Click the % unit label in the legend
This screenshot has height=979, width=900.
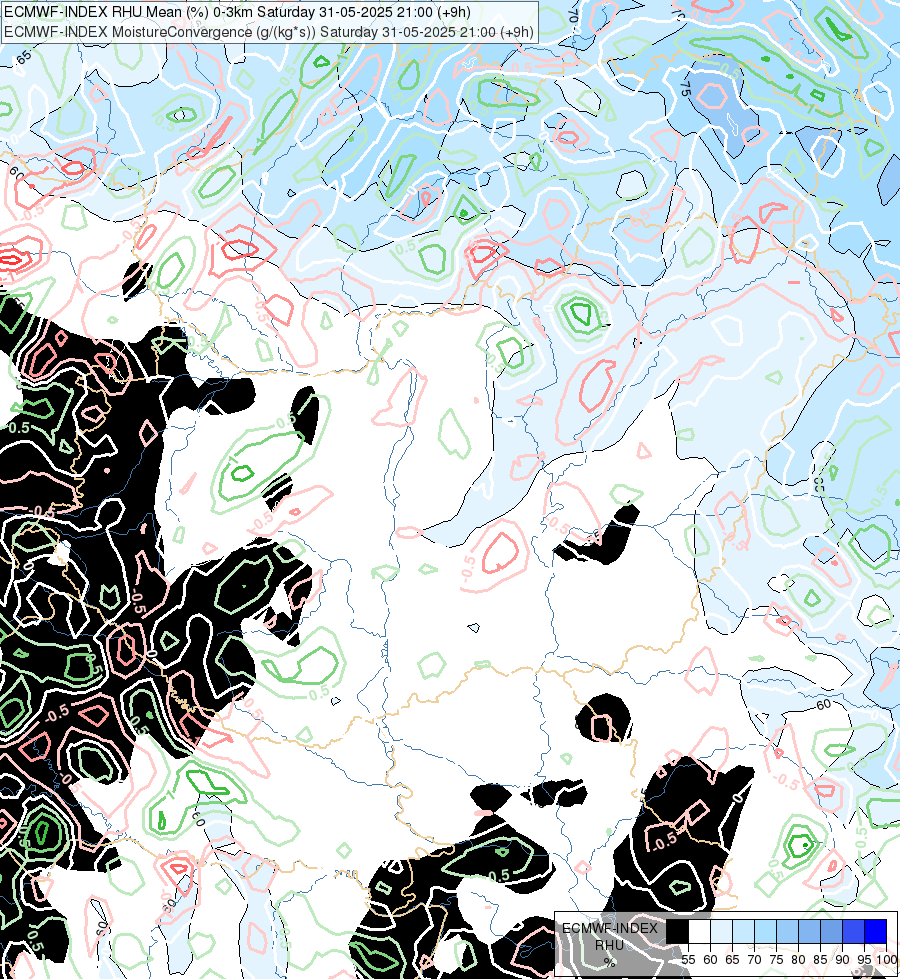click(609, 962)
